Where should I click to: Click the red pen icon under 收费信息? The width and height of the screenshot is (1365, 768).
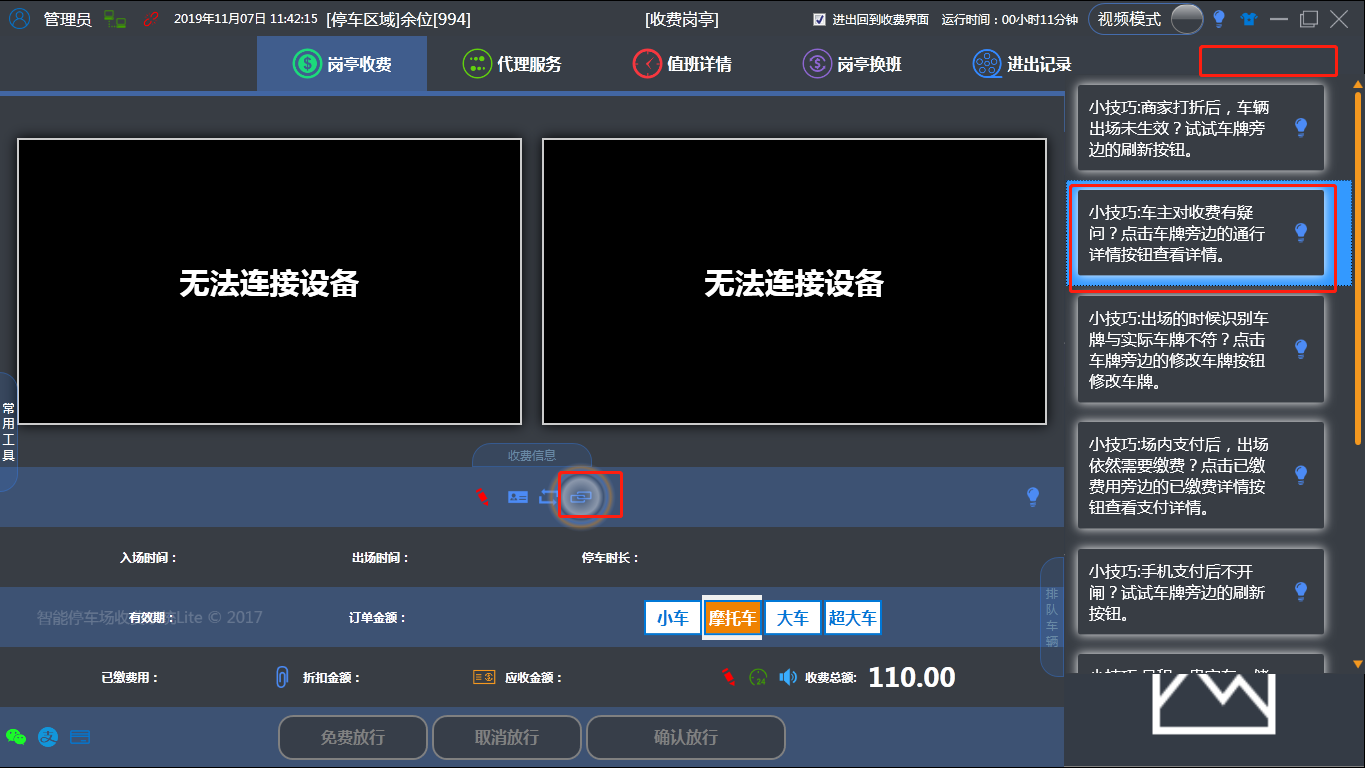click(483, 496)
